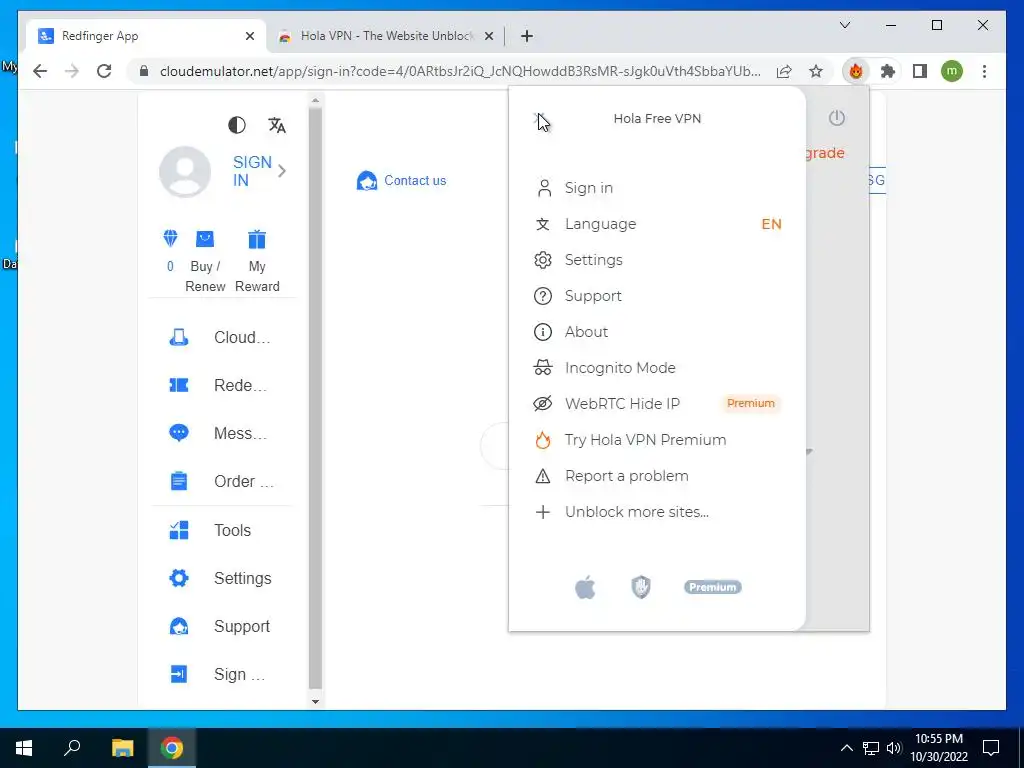This screenshot has height=768, width=1024.
Task: Click the Hola VPN flame extension icon
Action: [x=856, y=71]
